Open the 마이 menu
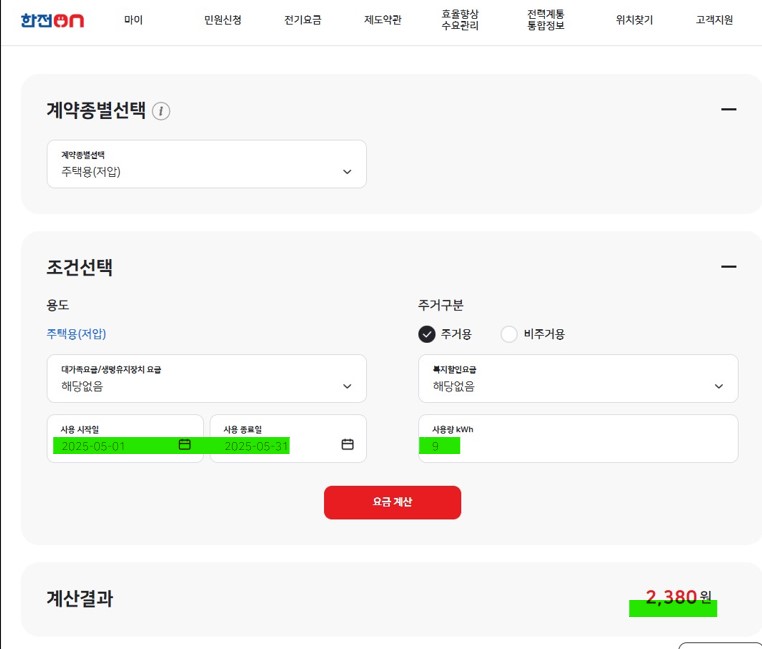Screen dimensions: 762x649 click(133, 20)
